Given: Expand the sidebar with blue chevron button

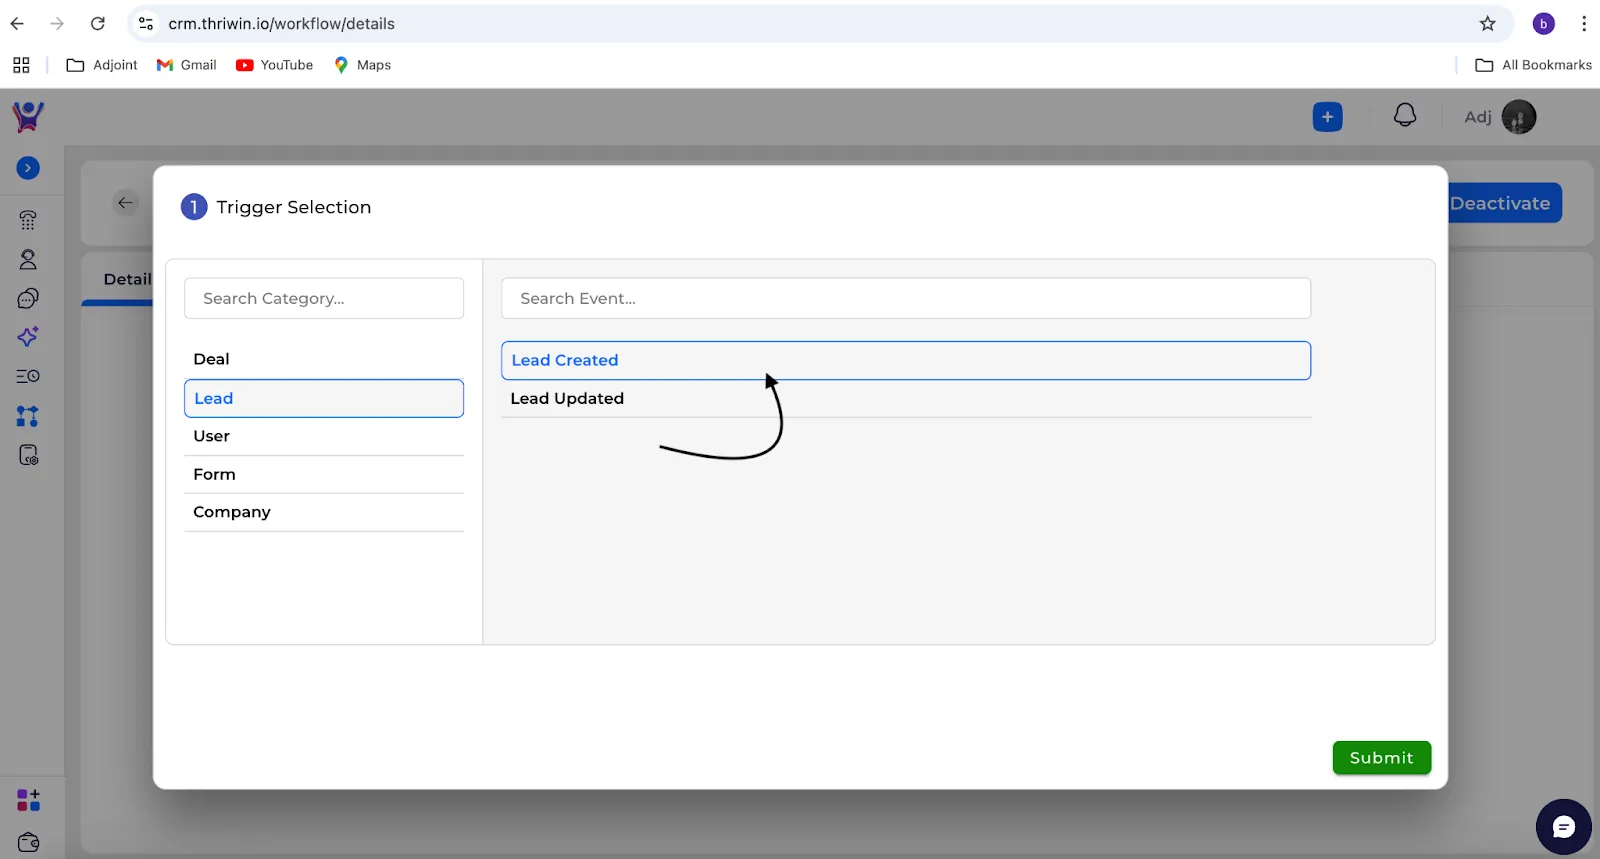Looking at the screenshot, I should 28,168.
